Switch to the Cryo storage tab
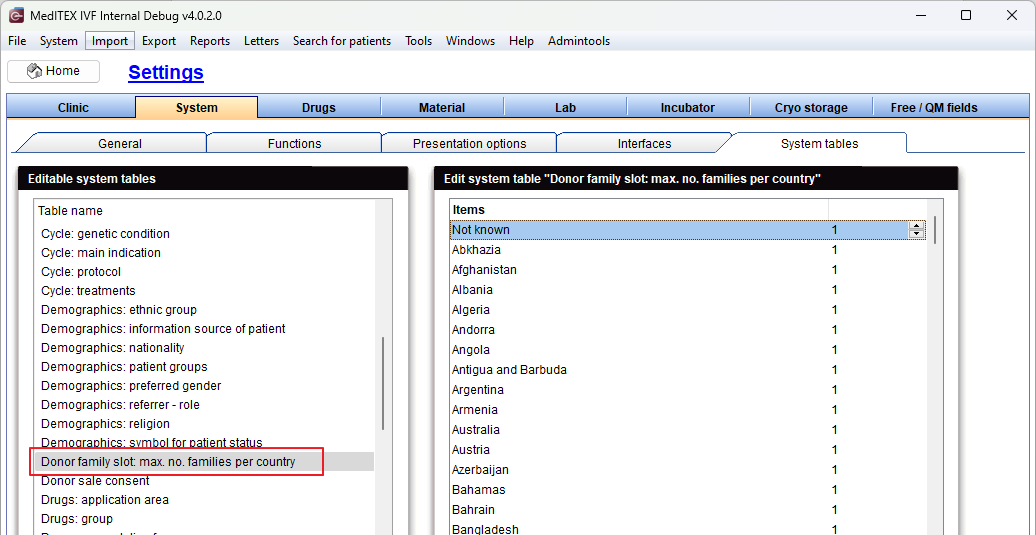 pos(811,108)
